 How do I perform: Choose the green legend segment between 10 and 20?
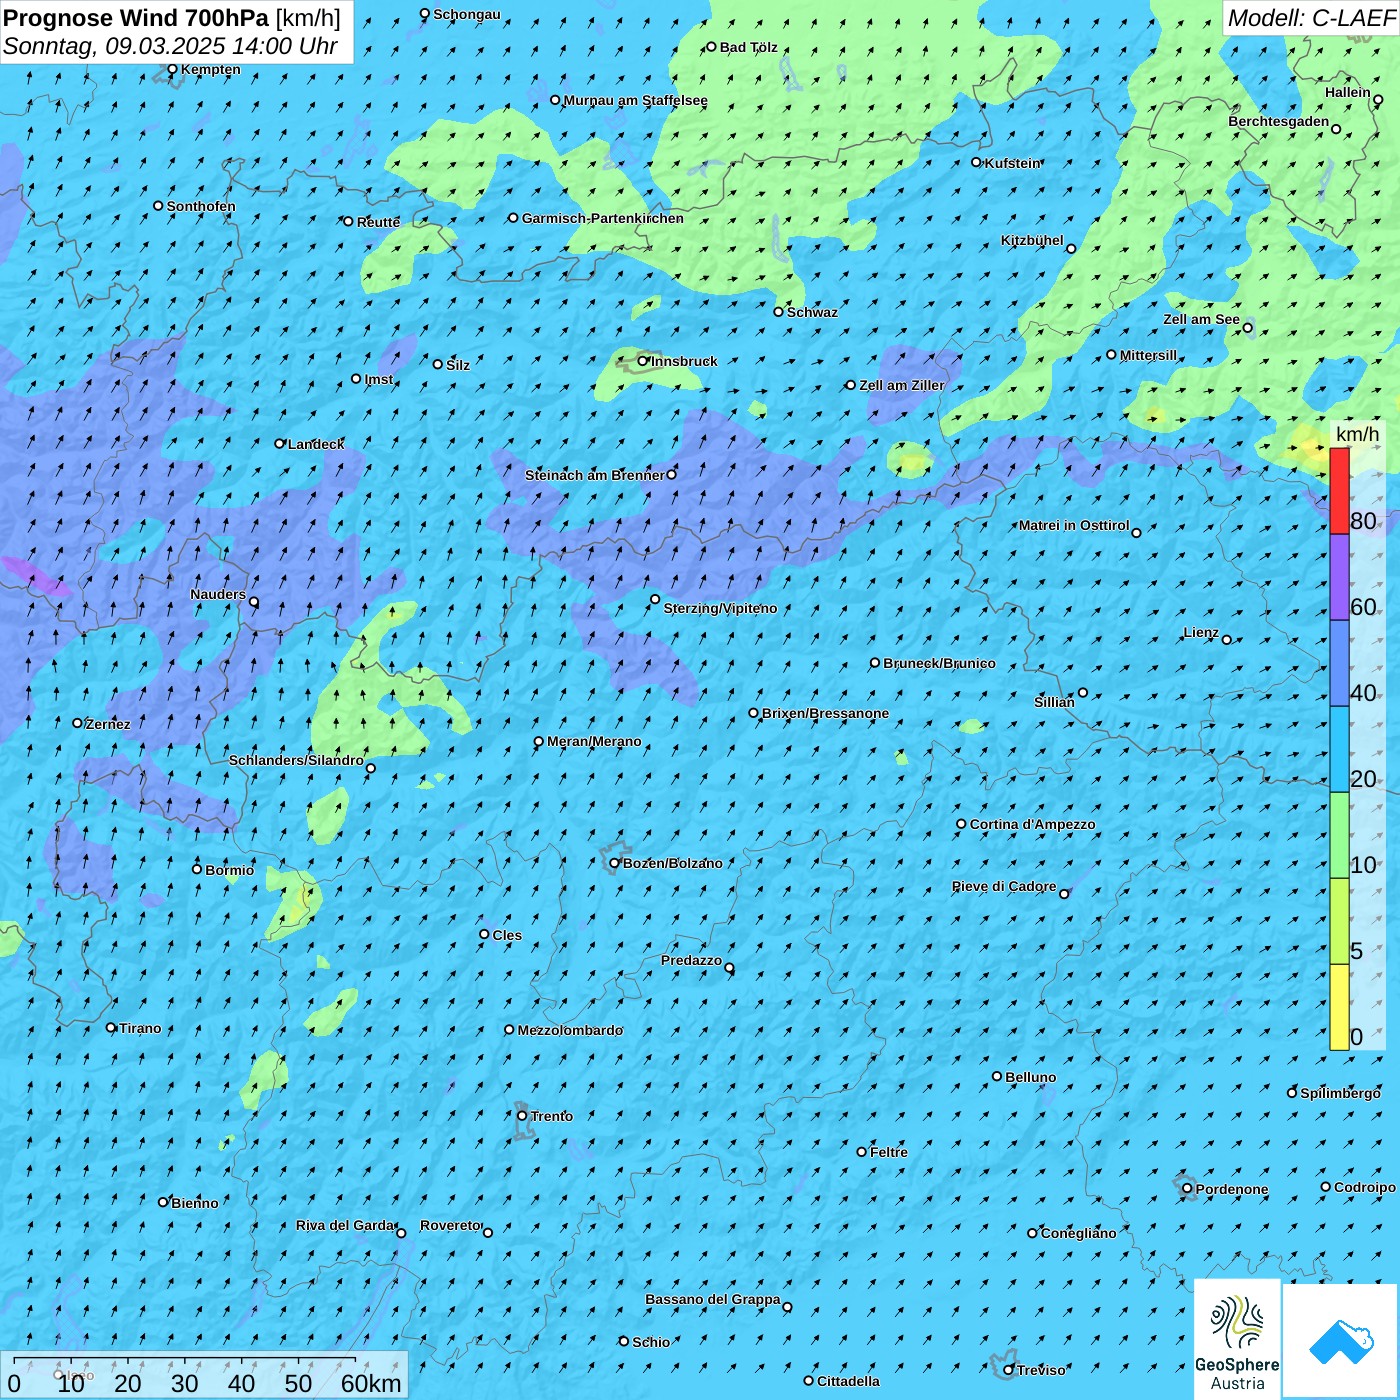click(1339, 836)
